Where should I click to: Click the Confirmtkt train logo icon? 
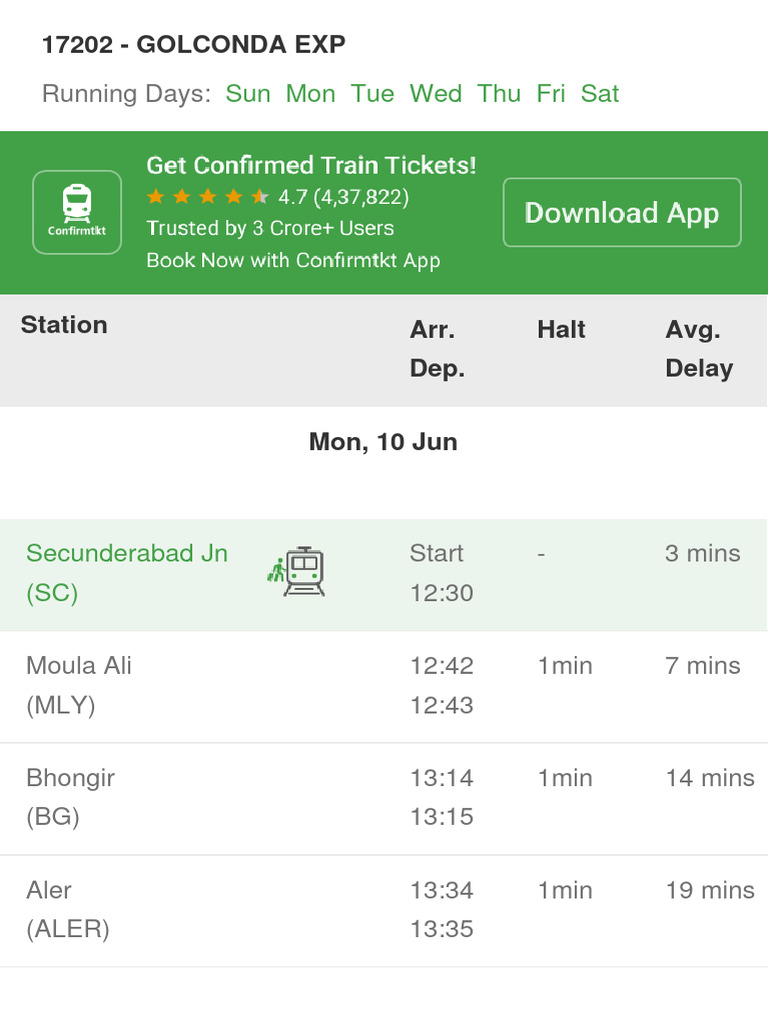77,212
